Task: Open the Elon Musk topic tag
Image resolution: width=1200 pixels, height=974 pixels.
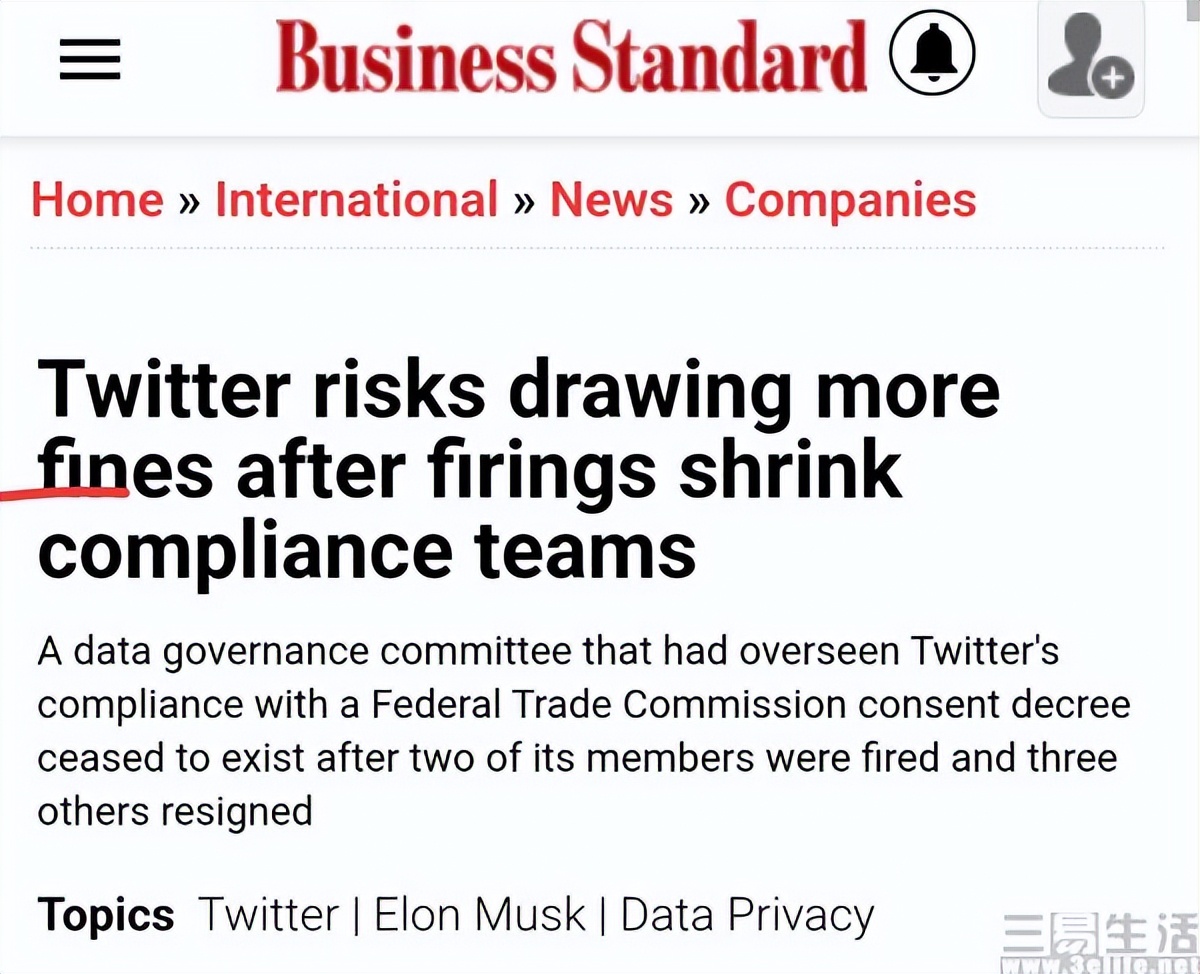Action: pyautogui.click(x=479, y=915)
